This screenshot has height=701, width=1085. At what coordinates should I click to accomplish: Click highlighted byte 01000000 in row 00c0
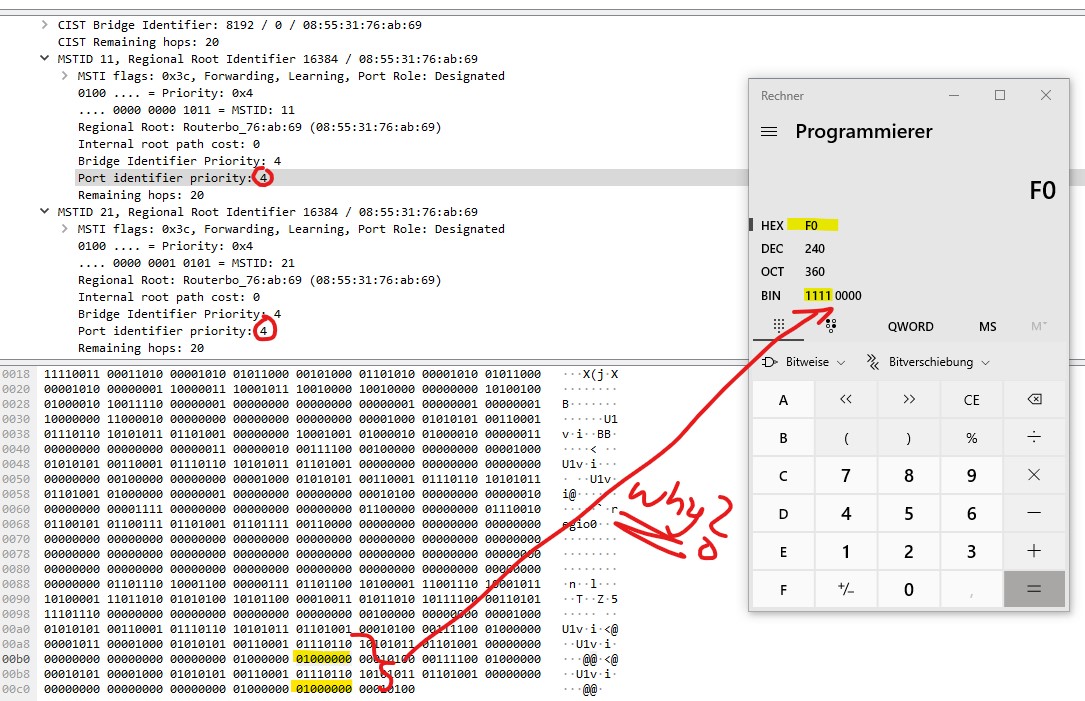[x=323, y=689]
